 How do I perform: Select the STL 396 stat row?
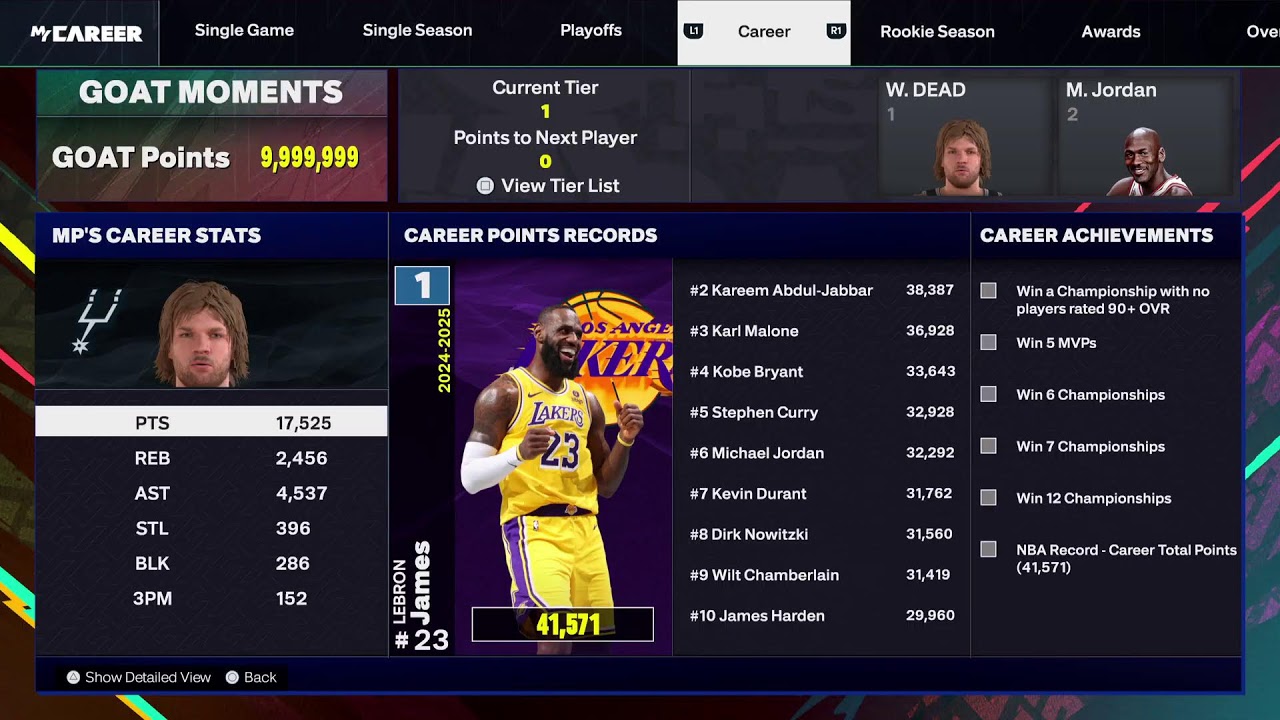pyautogui.click(x=211, y=528)
